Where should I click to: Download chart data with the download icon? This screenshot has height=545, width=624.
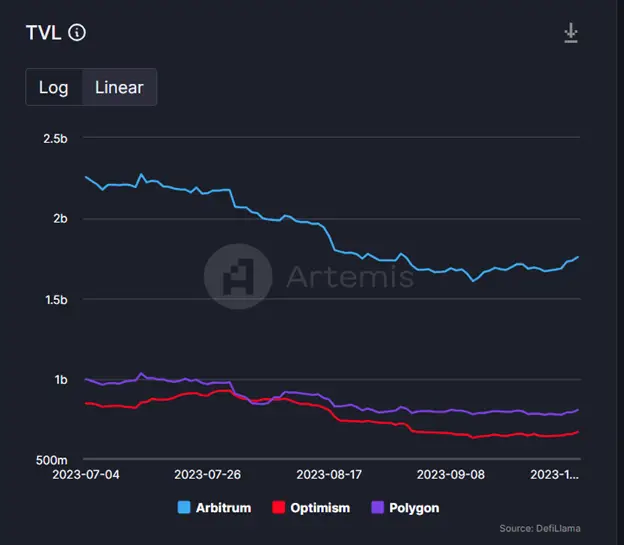click(571, 33)
